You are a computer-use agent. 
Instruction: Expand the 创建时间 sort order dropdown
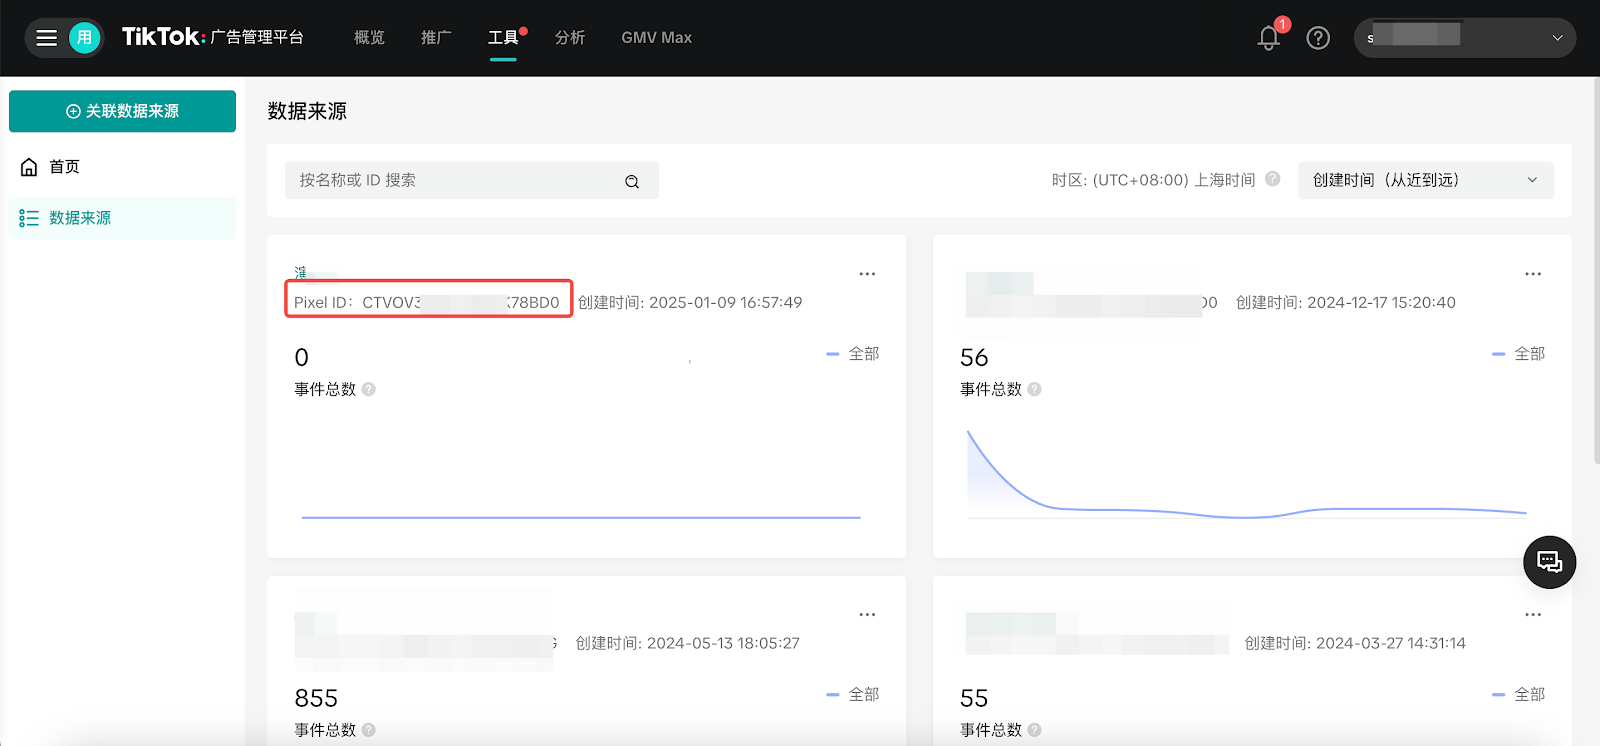pyautogui.click(x=1425, y=180)
